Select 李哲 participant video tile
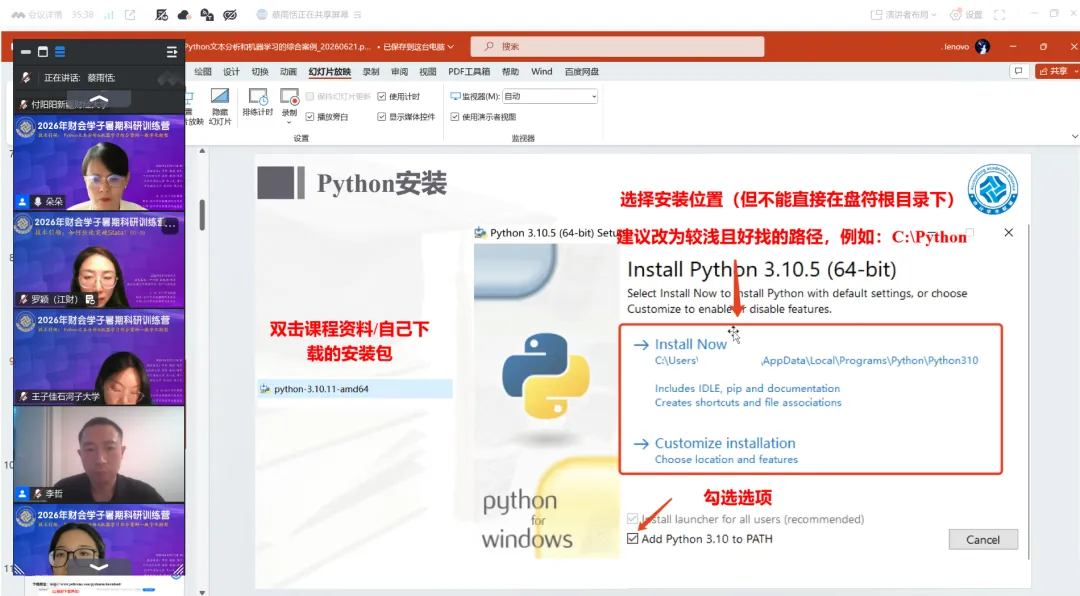This screenshot has height=596, width=1080. pyautogui.click(x=99, y=454)
